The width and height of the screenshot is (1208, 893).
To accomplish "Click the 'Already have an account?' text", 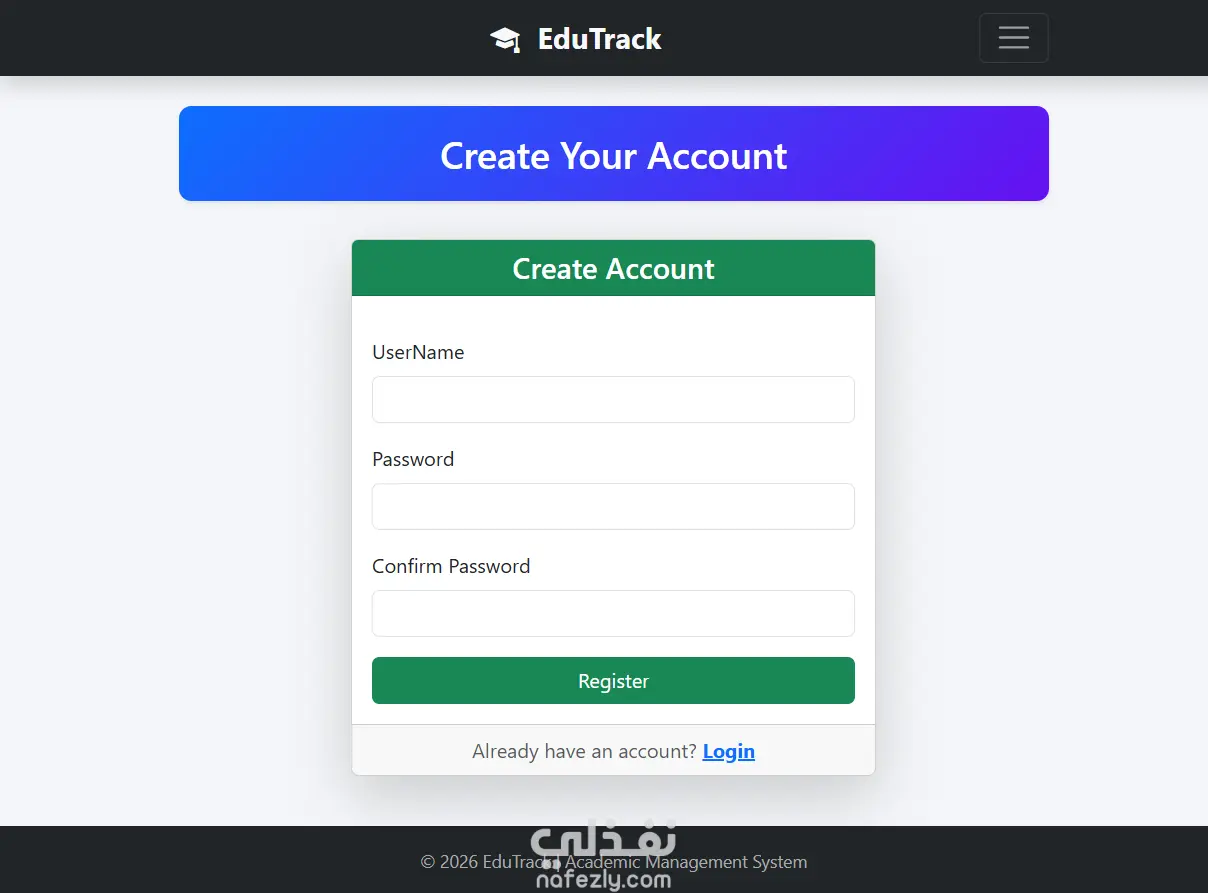I will pos(584,751).
